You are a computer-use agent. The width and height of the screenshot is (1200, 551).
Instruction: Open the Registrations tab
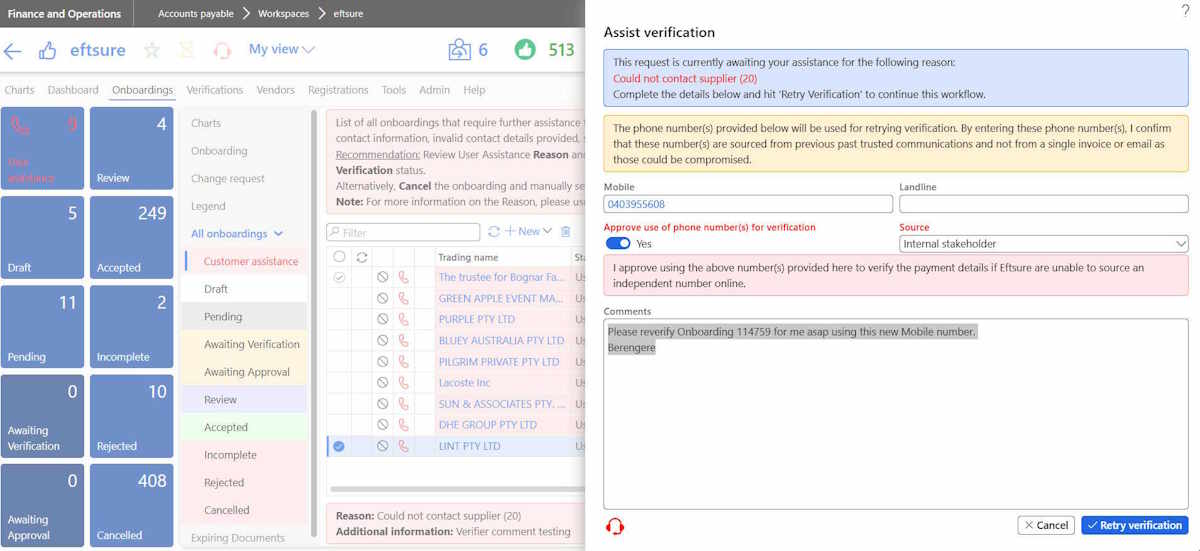click(338, 90)
